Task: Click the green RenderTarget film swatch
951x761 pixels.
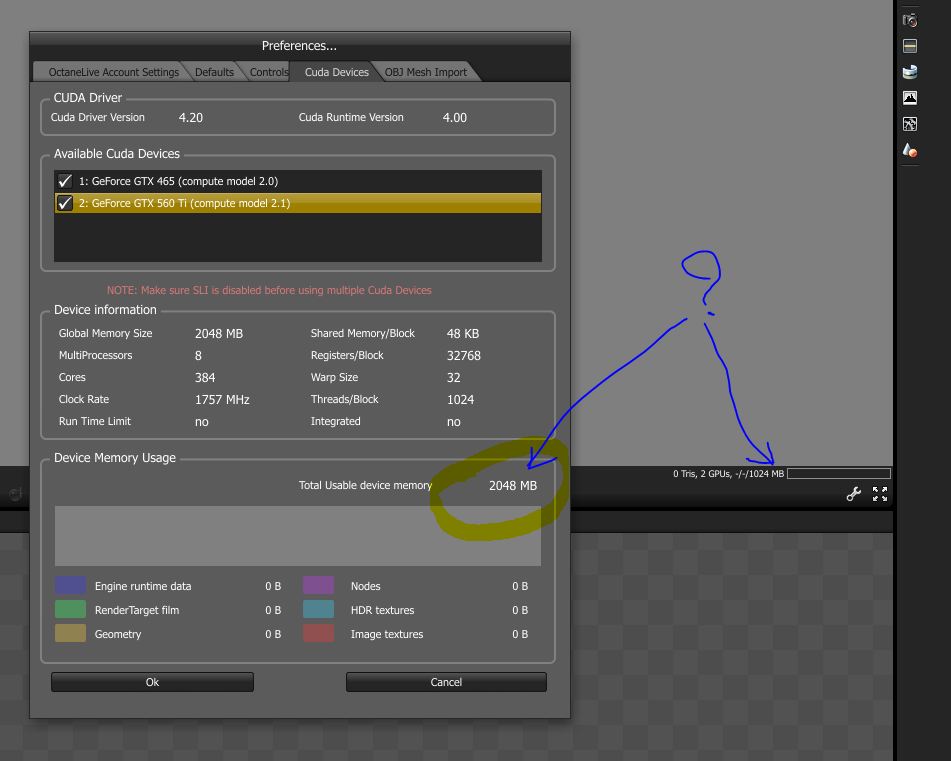Action: (x=70, y=609)
